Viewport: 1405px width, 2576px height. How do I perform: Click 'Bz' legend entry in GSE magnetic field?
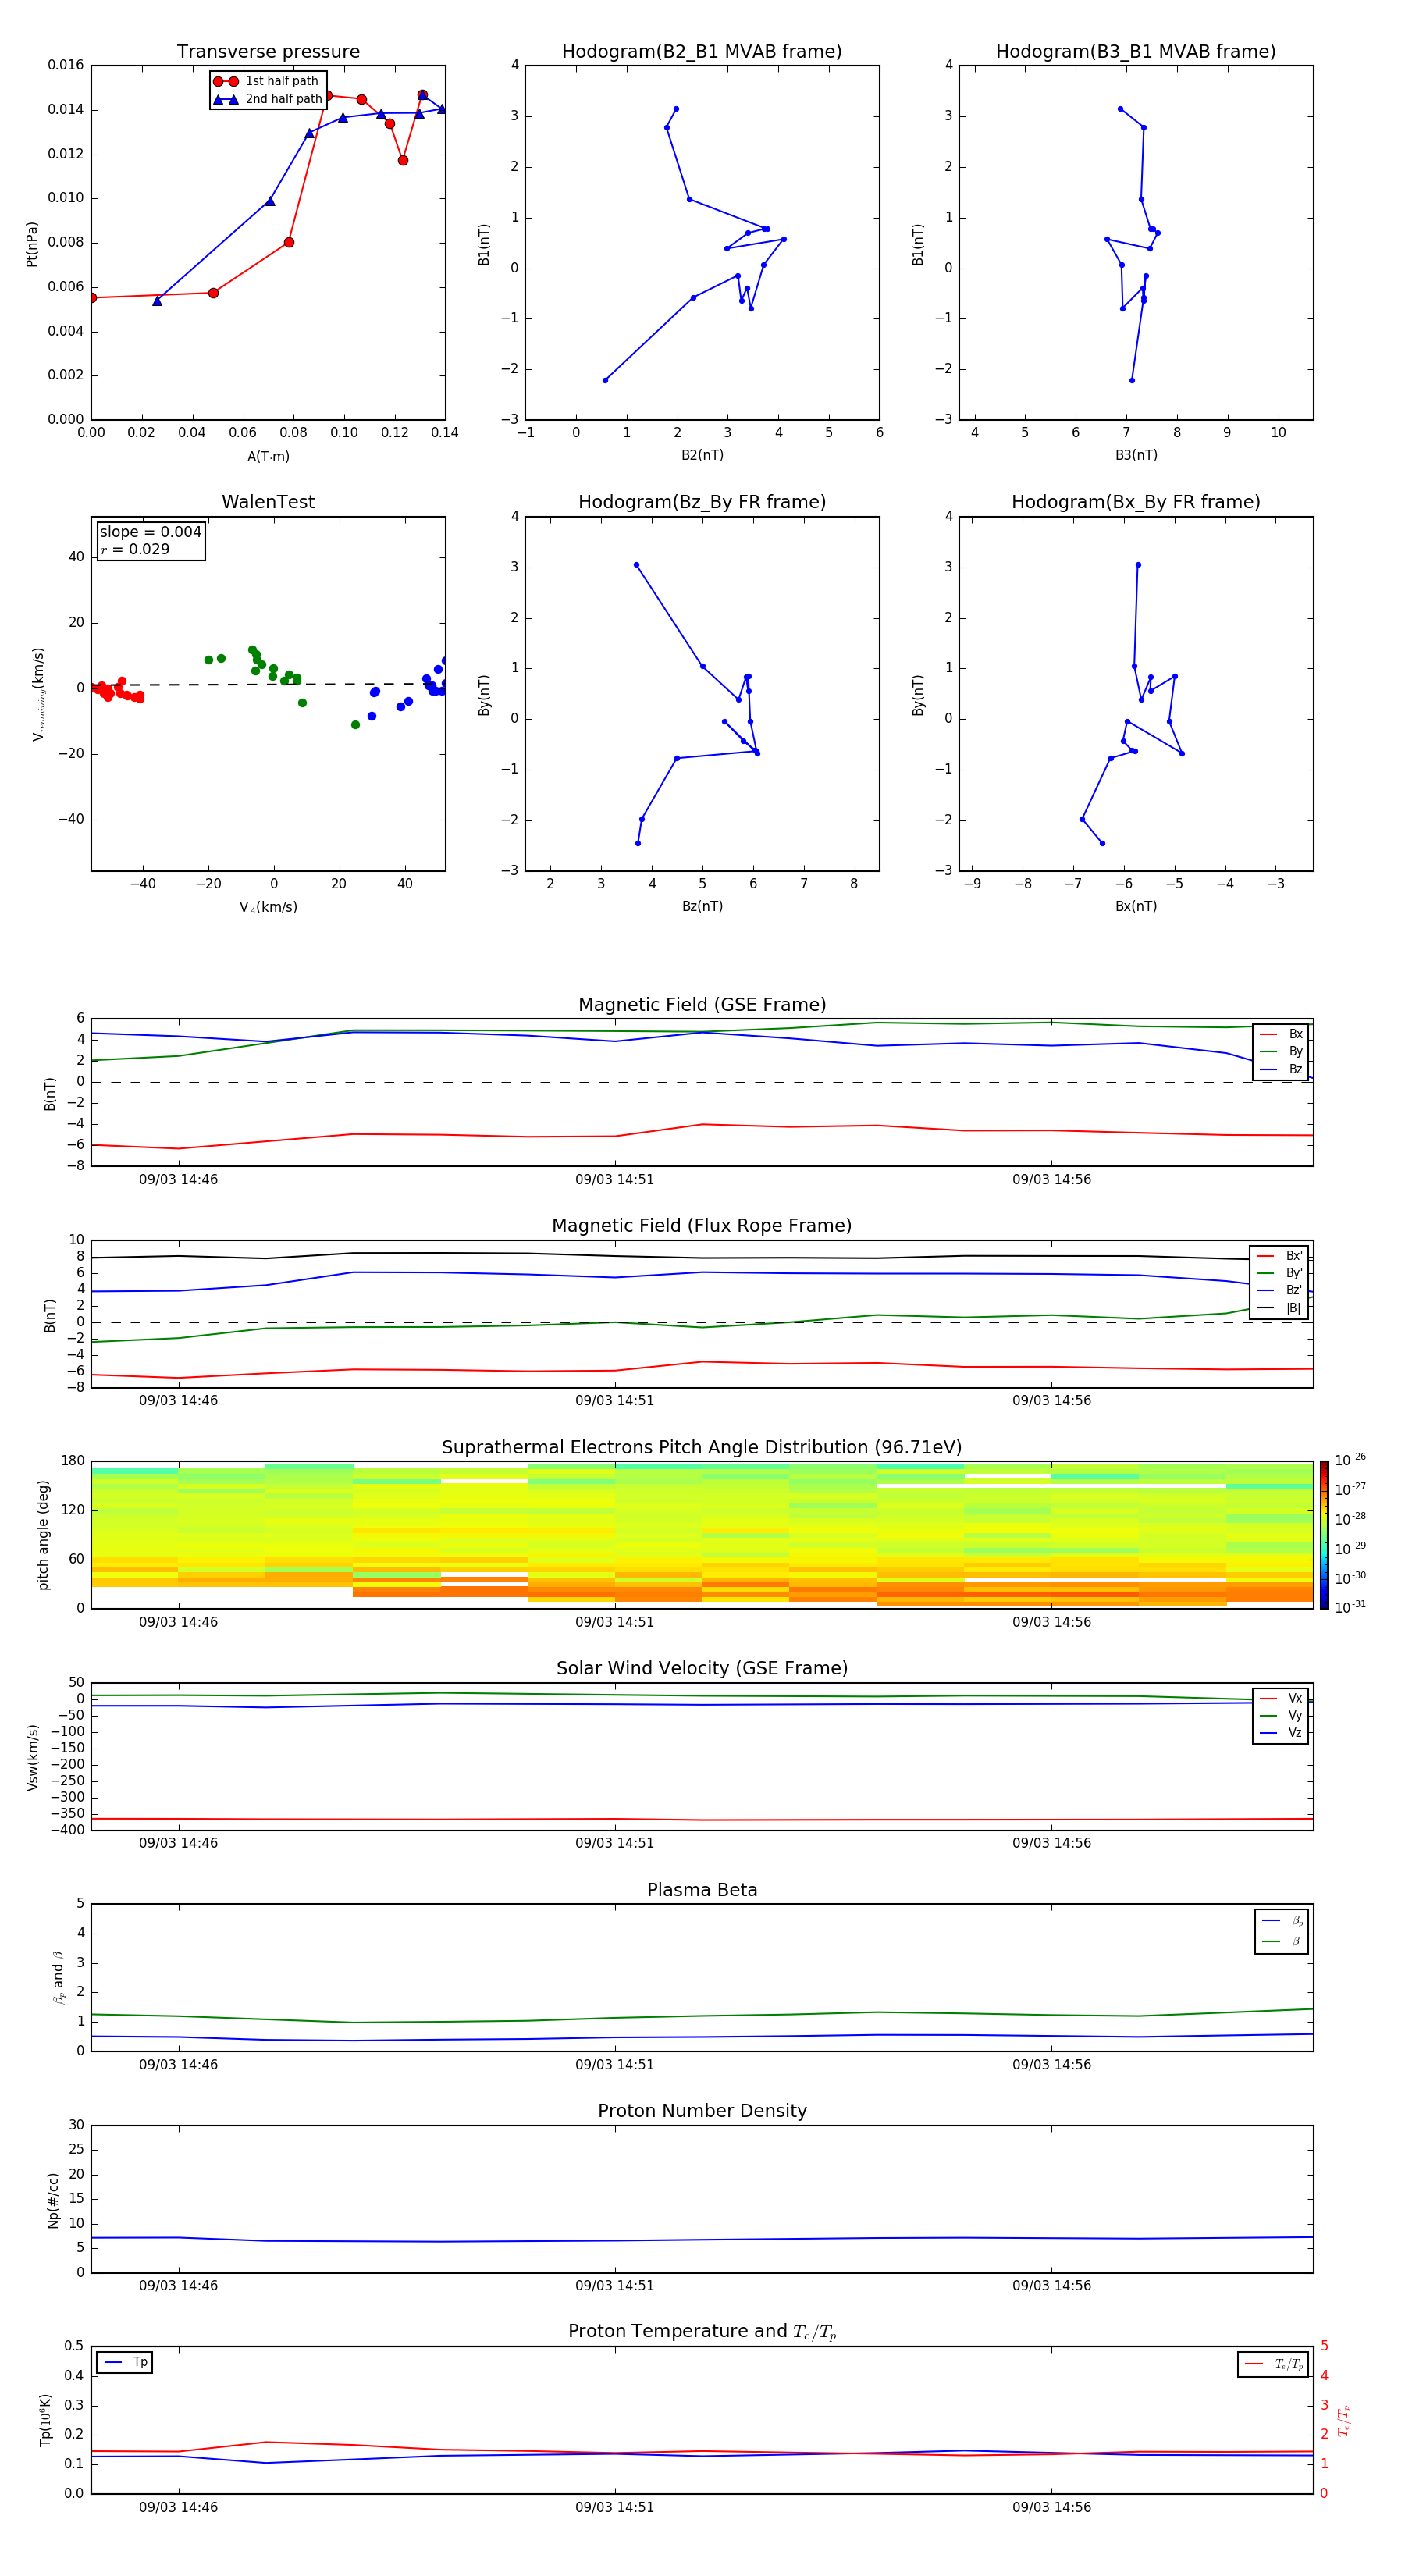click(1281, 1070)
